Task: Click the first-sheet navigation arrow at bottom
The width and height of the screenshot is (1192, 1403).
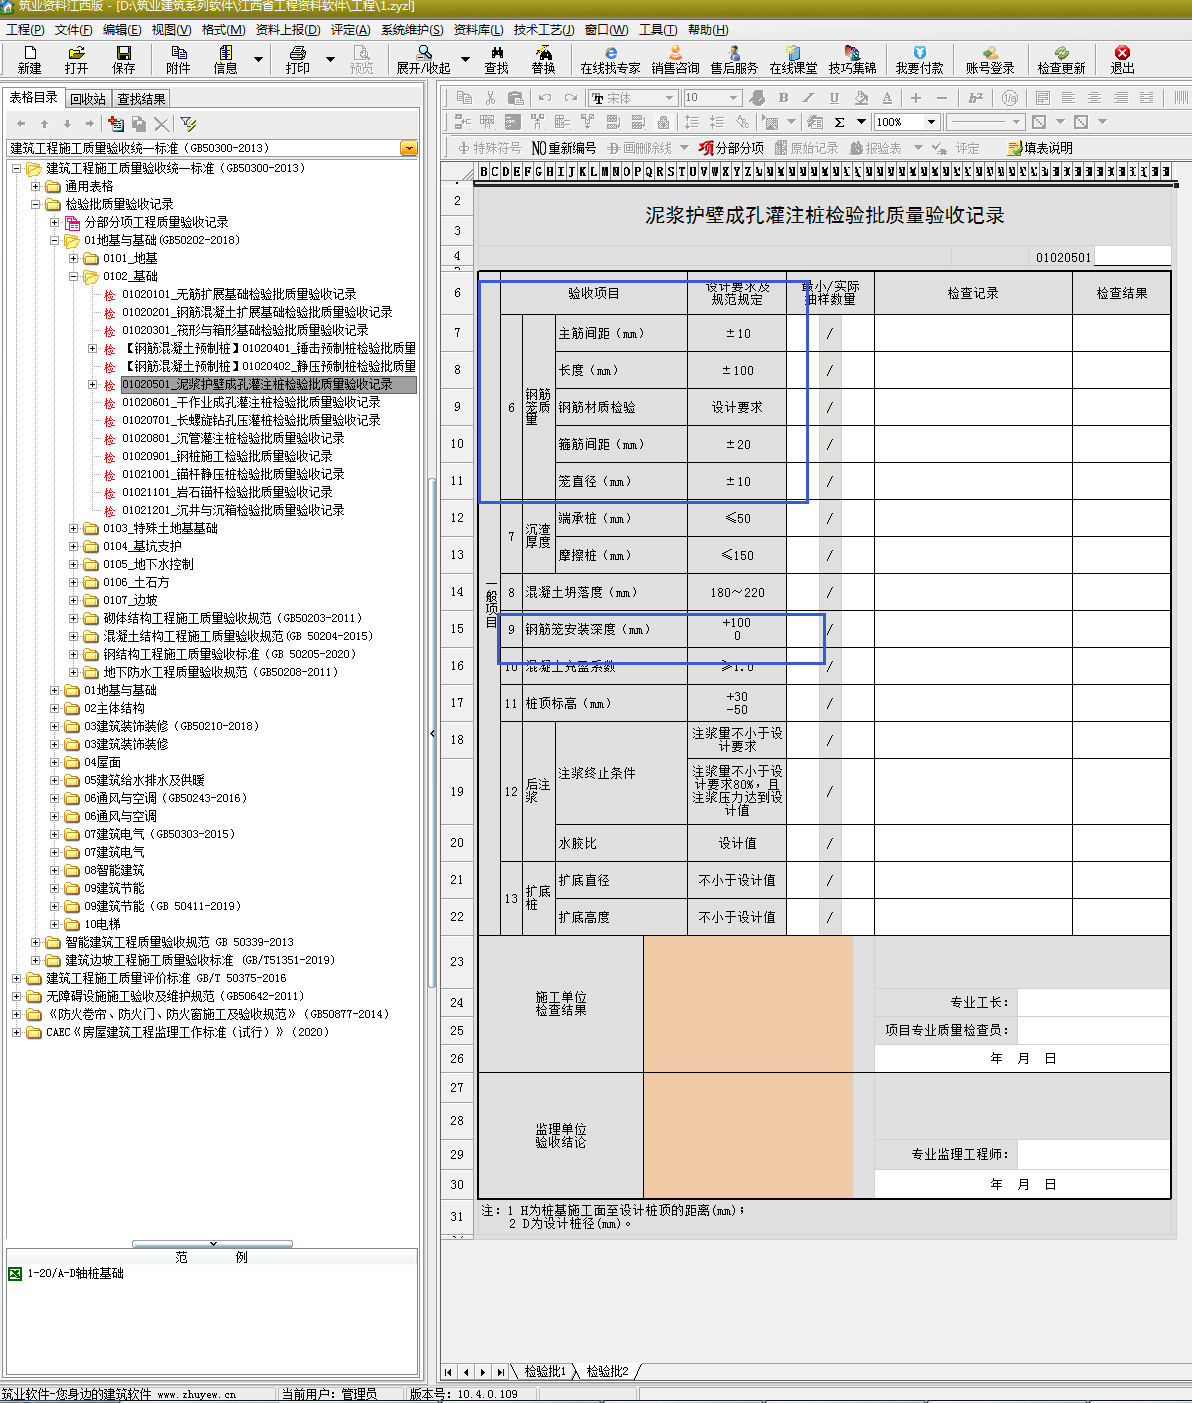Action: point(449,1372)
